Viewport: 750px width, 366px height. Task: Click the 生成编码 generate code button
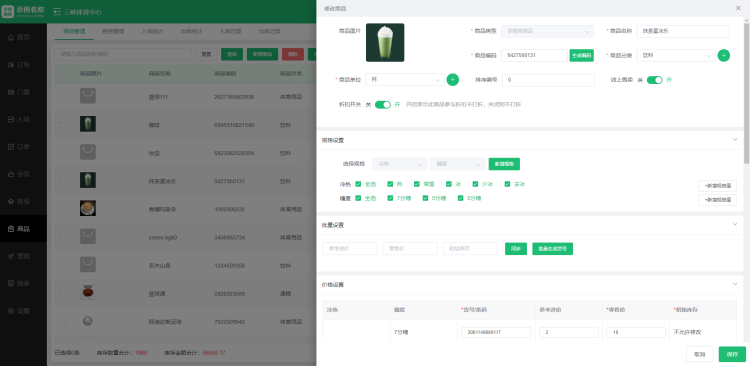(x=582, y=55)
